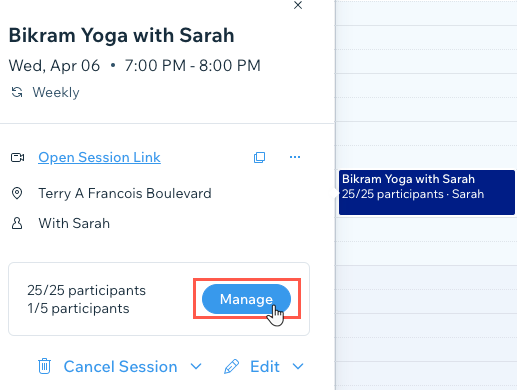The image size is (517, 390).
Task: Click the Bikram Yoga with Sarah title
Action: 121,35
